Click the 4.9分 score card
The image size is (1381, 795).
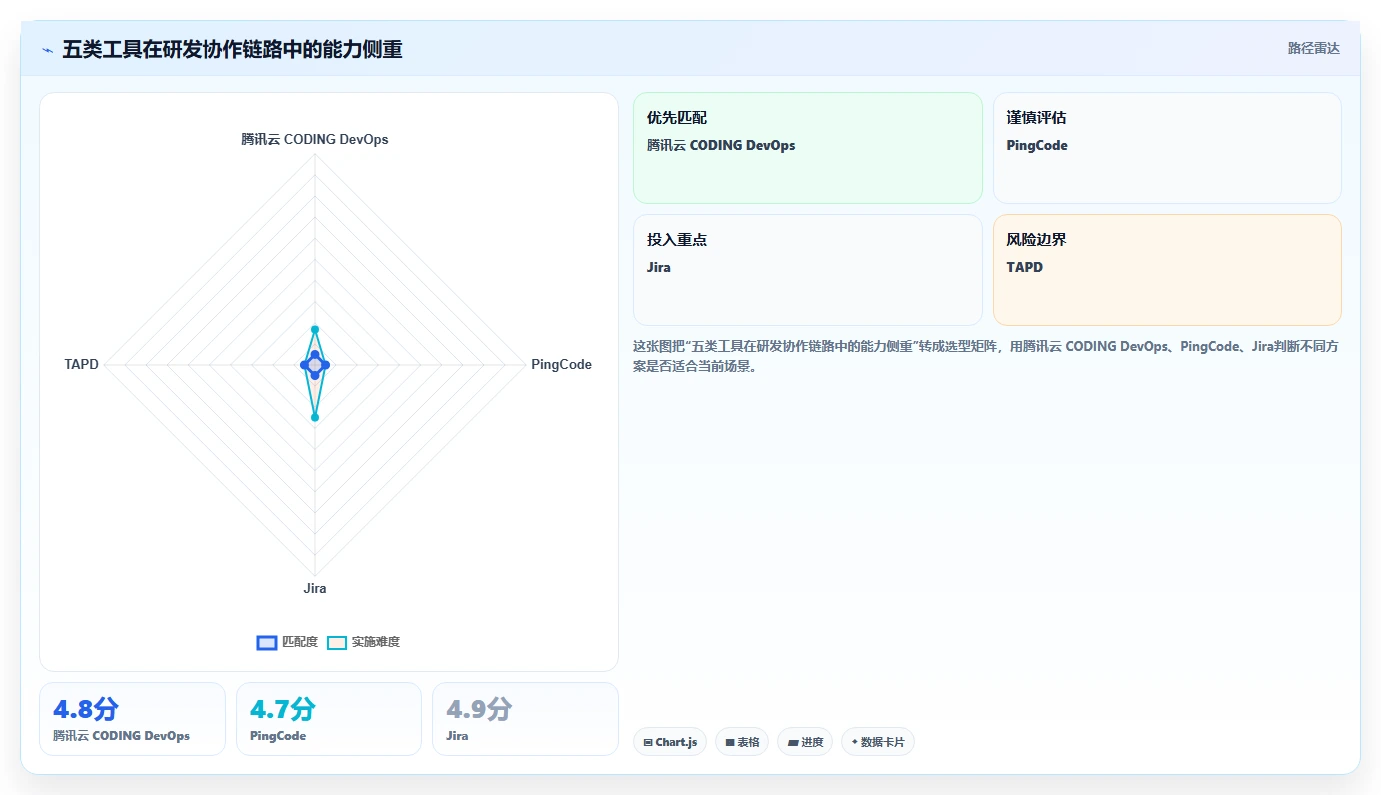click(525, 719)
